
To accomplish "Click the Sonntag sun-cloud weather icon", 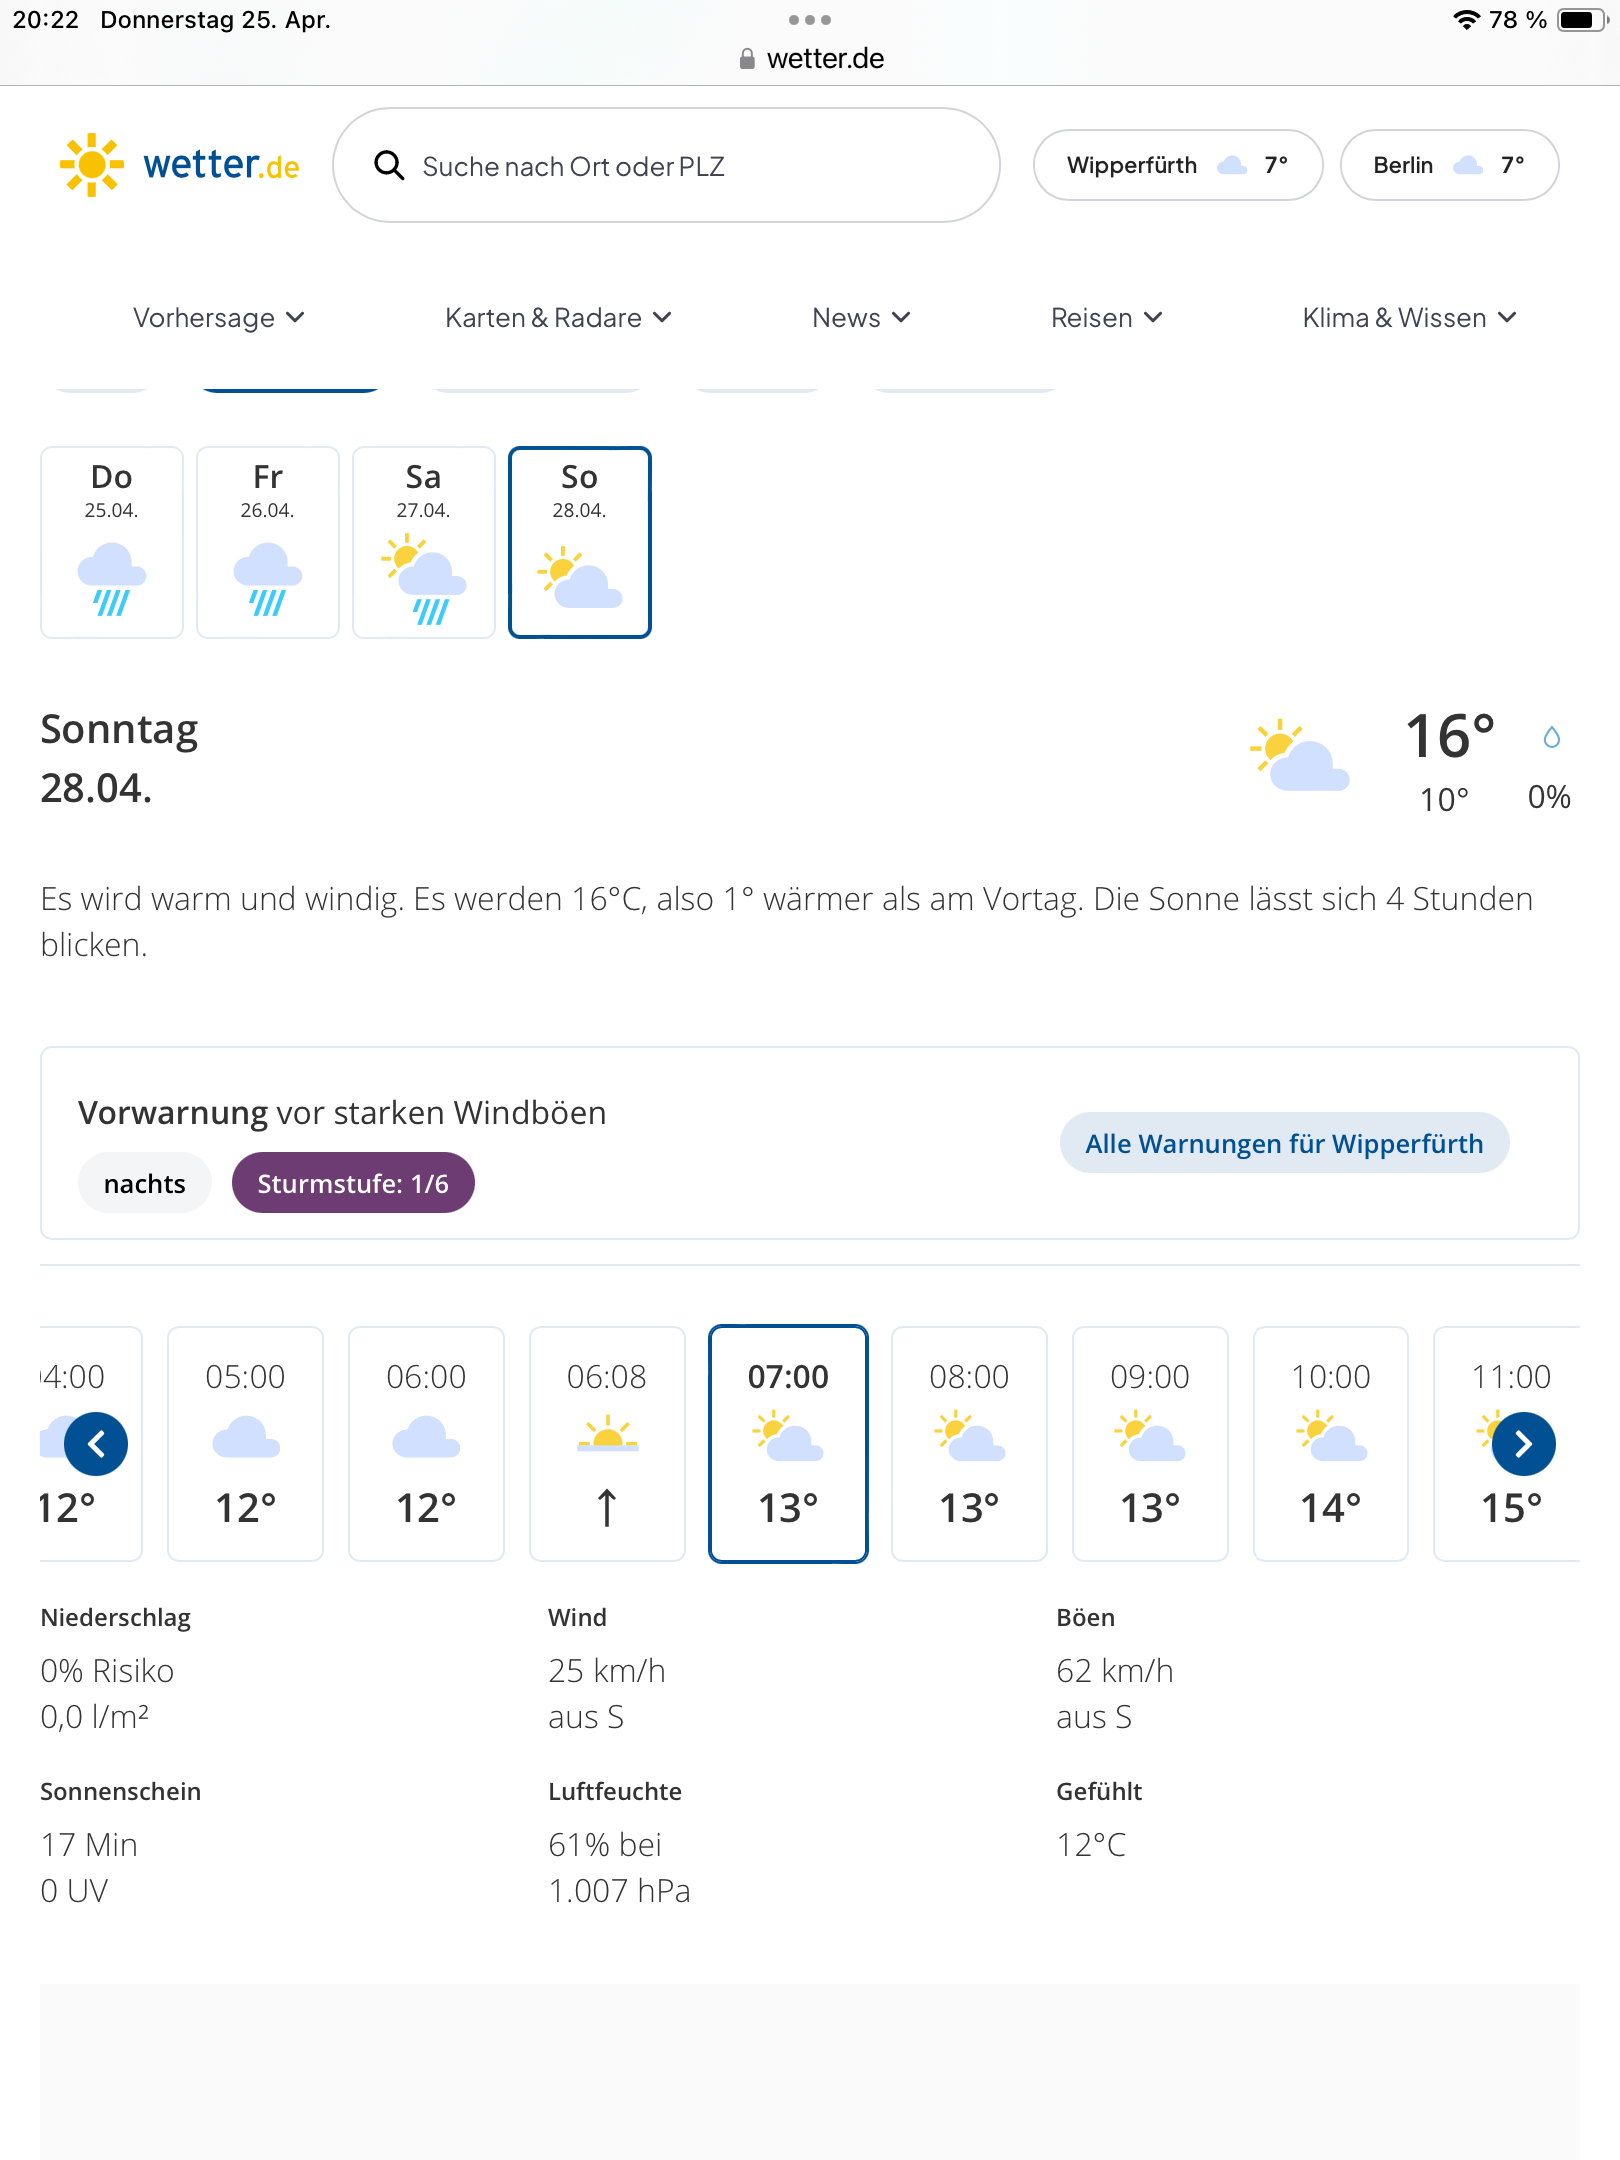I will click(1299, 756).
